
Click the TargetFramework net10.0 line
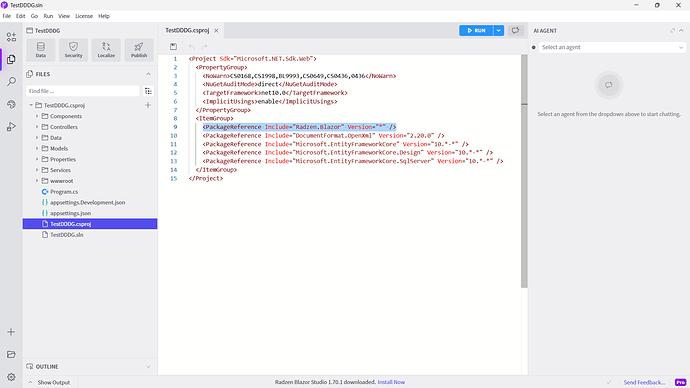(x=275, y=93)
